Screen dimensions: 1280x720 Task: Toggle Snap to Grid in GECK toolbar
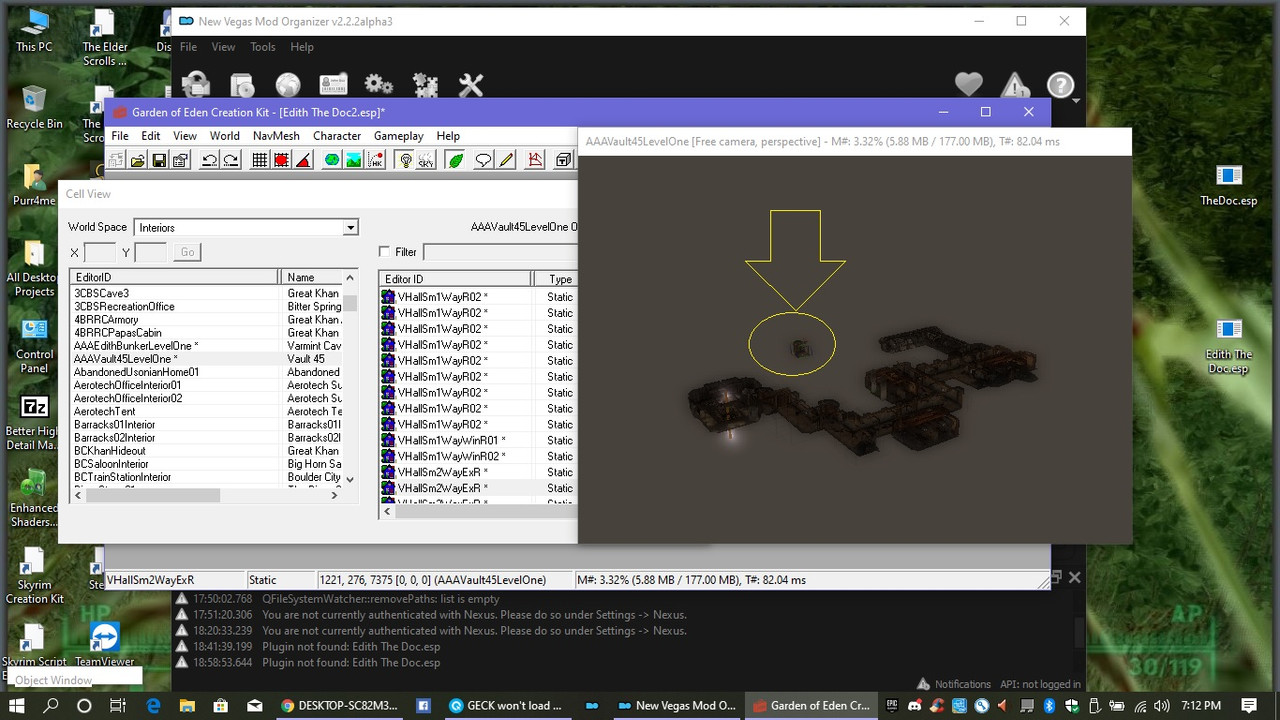point(259,159)
